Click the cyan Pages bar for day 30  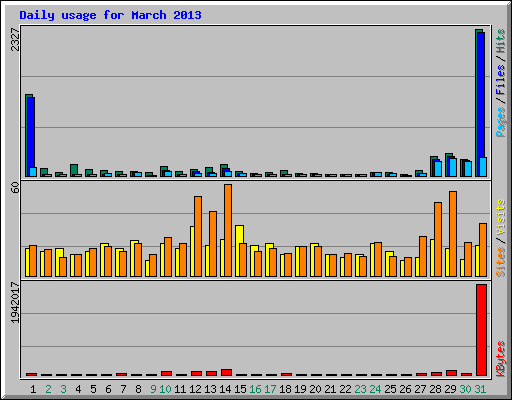(468, 169)
